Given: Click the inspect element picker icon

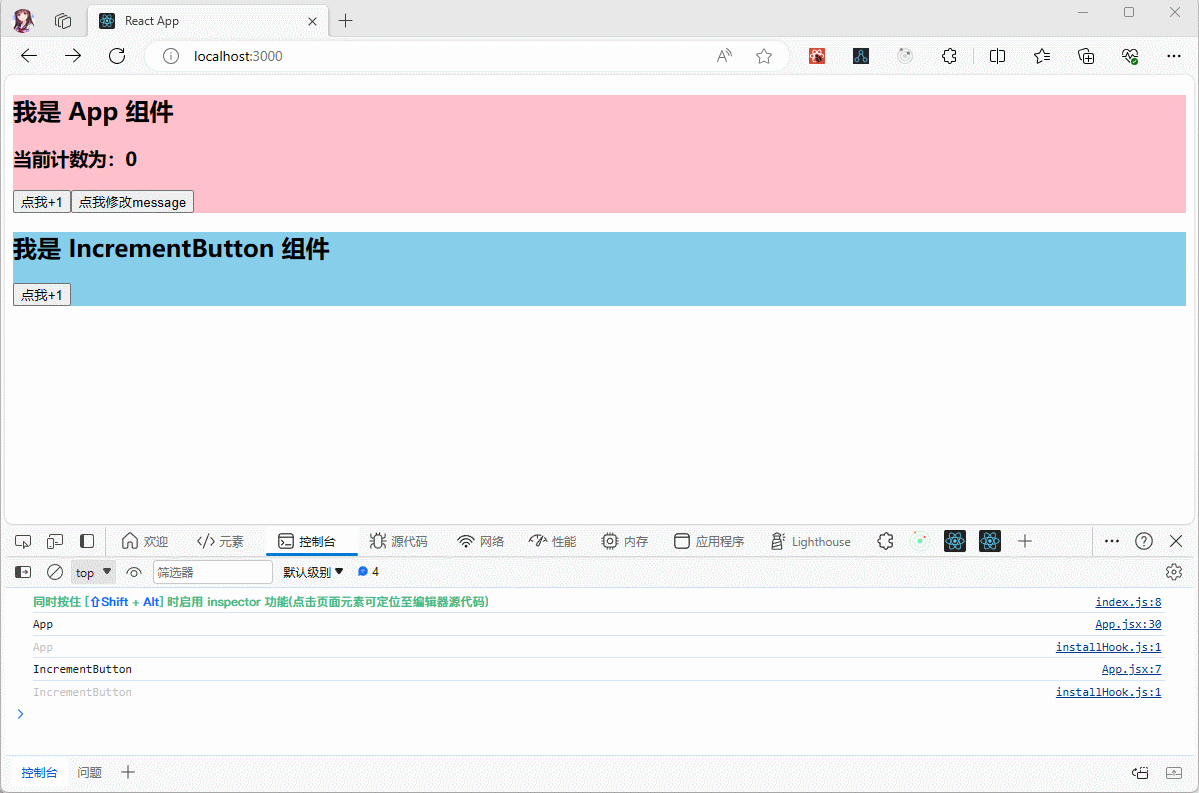Looking at the screenshot, I should [x=23, y=541].
